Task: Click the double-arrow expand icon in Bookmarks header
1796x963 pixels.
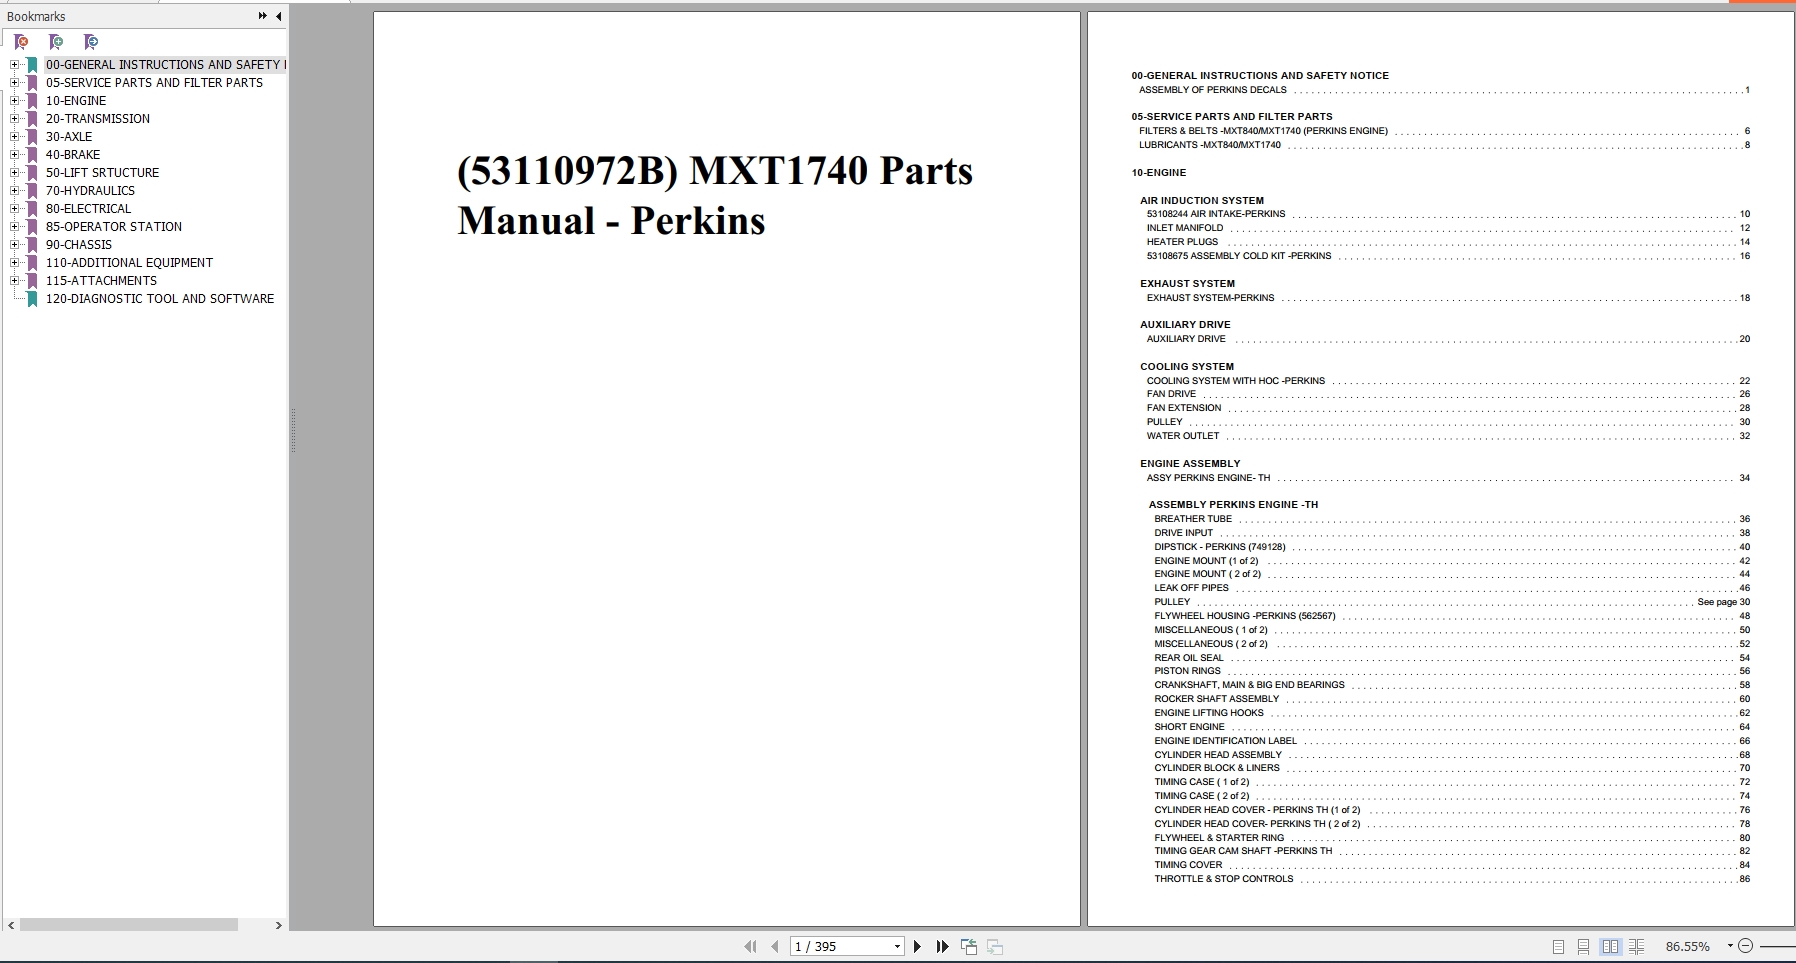Action: [262, 16]
